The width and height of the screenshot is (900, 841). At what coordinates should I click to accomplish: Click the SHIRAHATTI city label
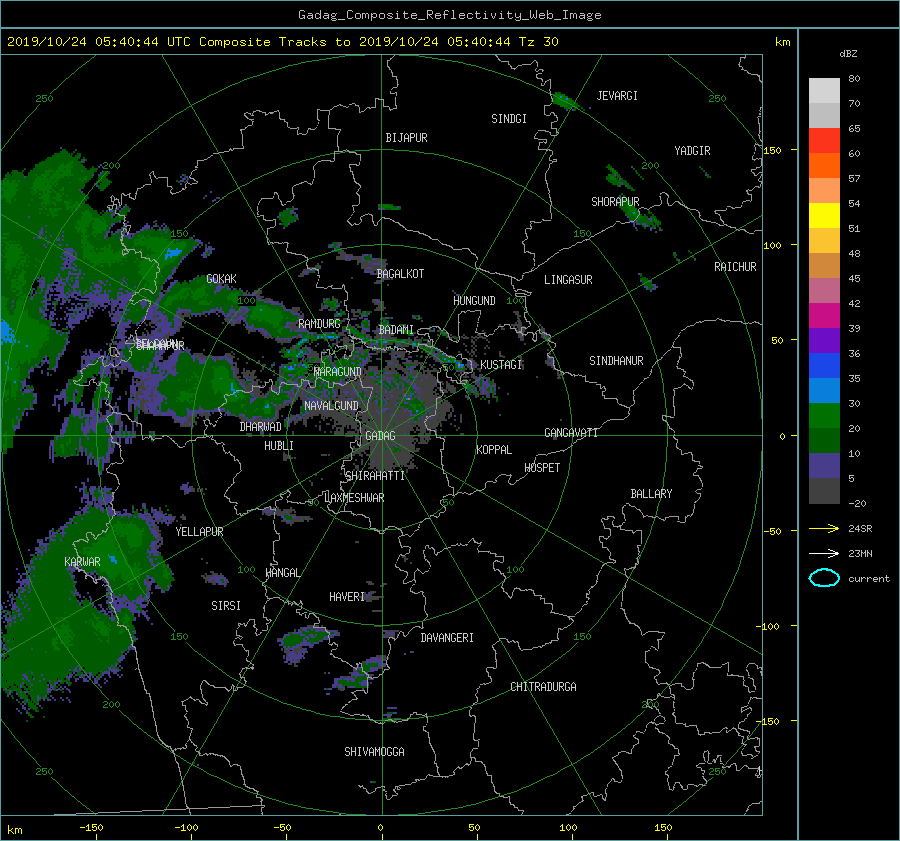pos(375,476)
